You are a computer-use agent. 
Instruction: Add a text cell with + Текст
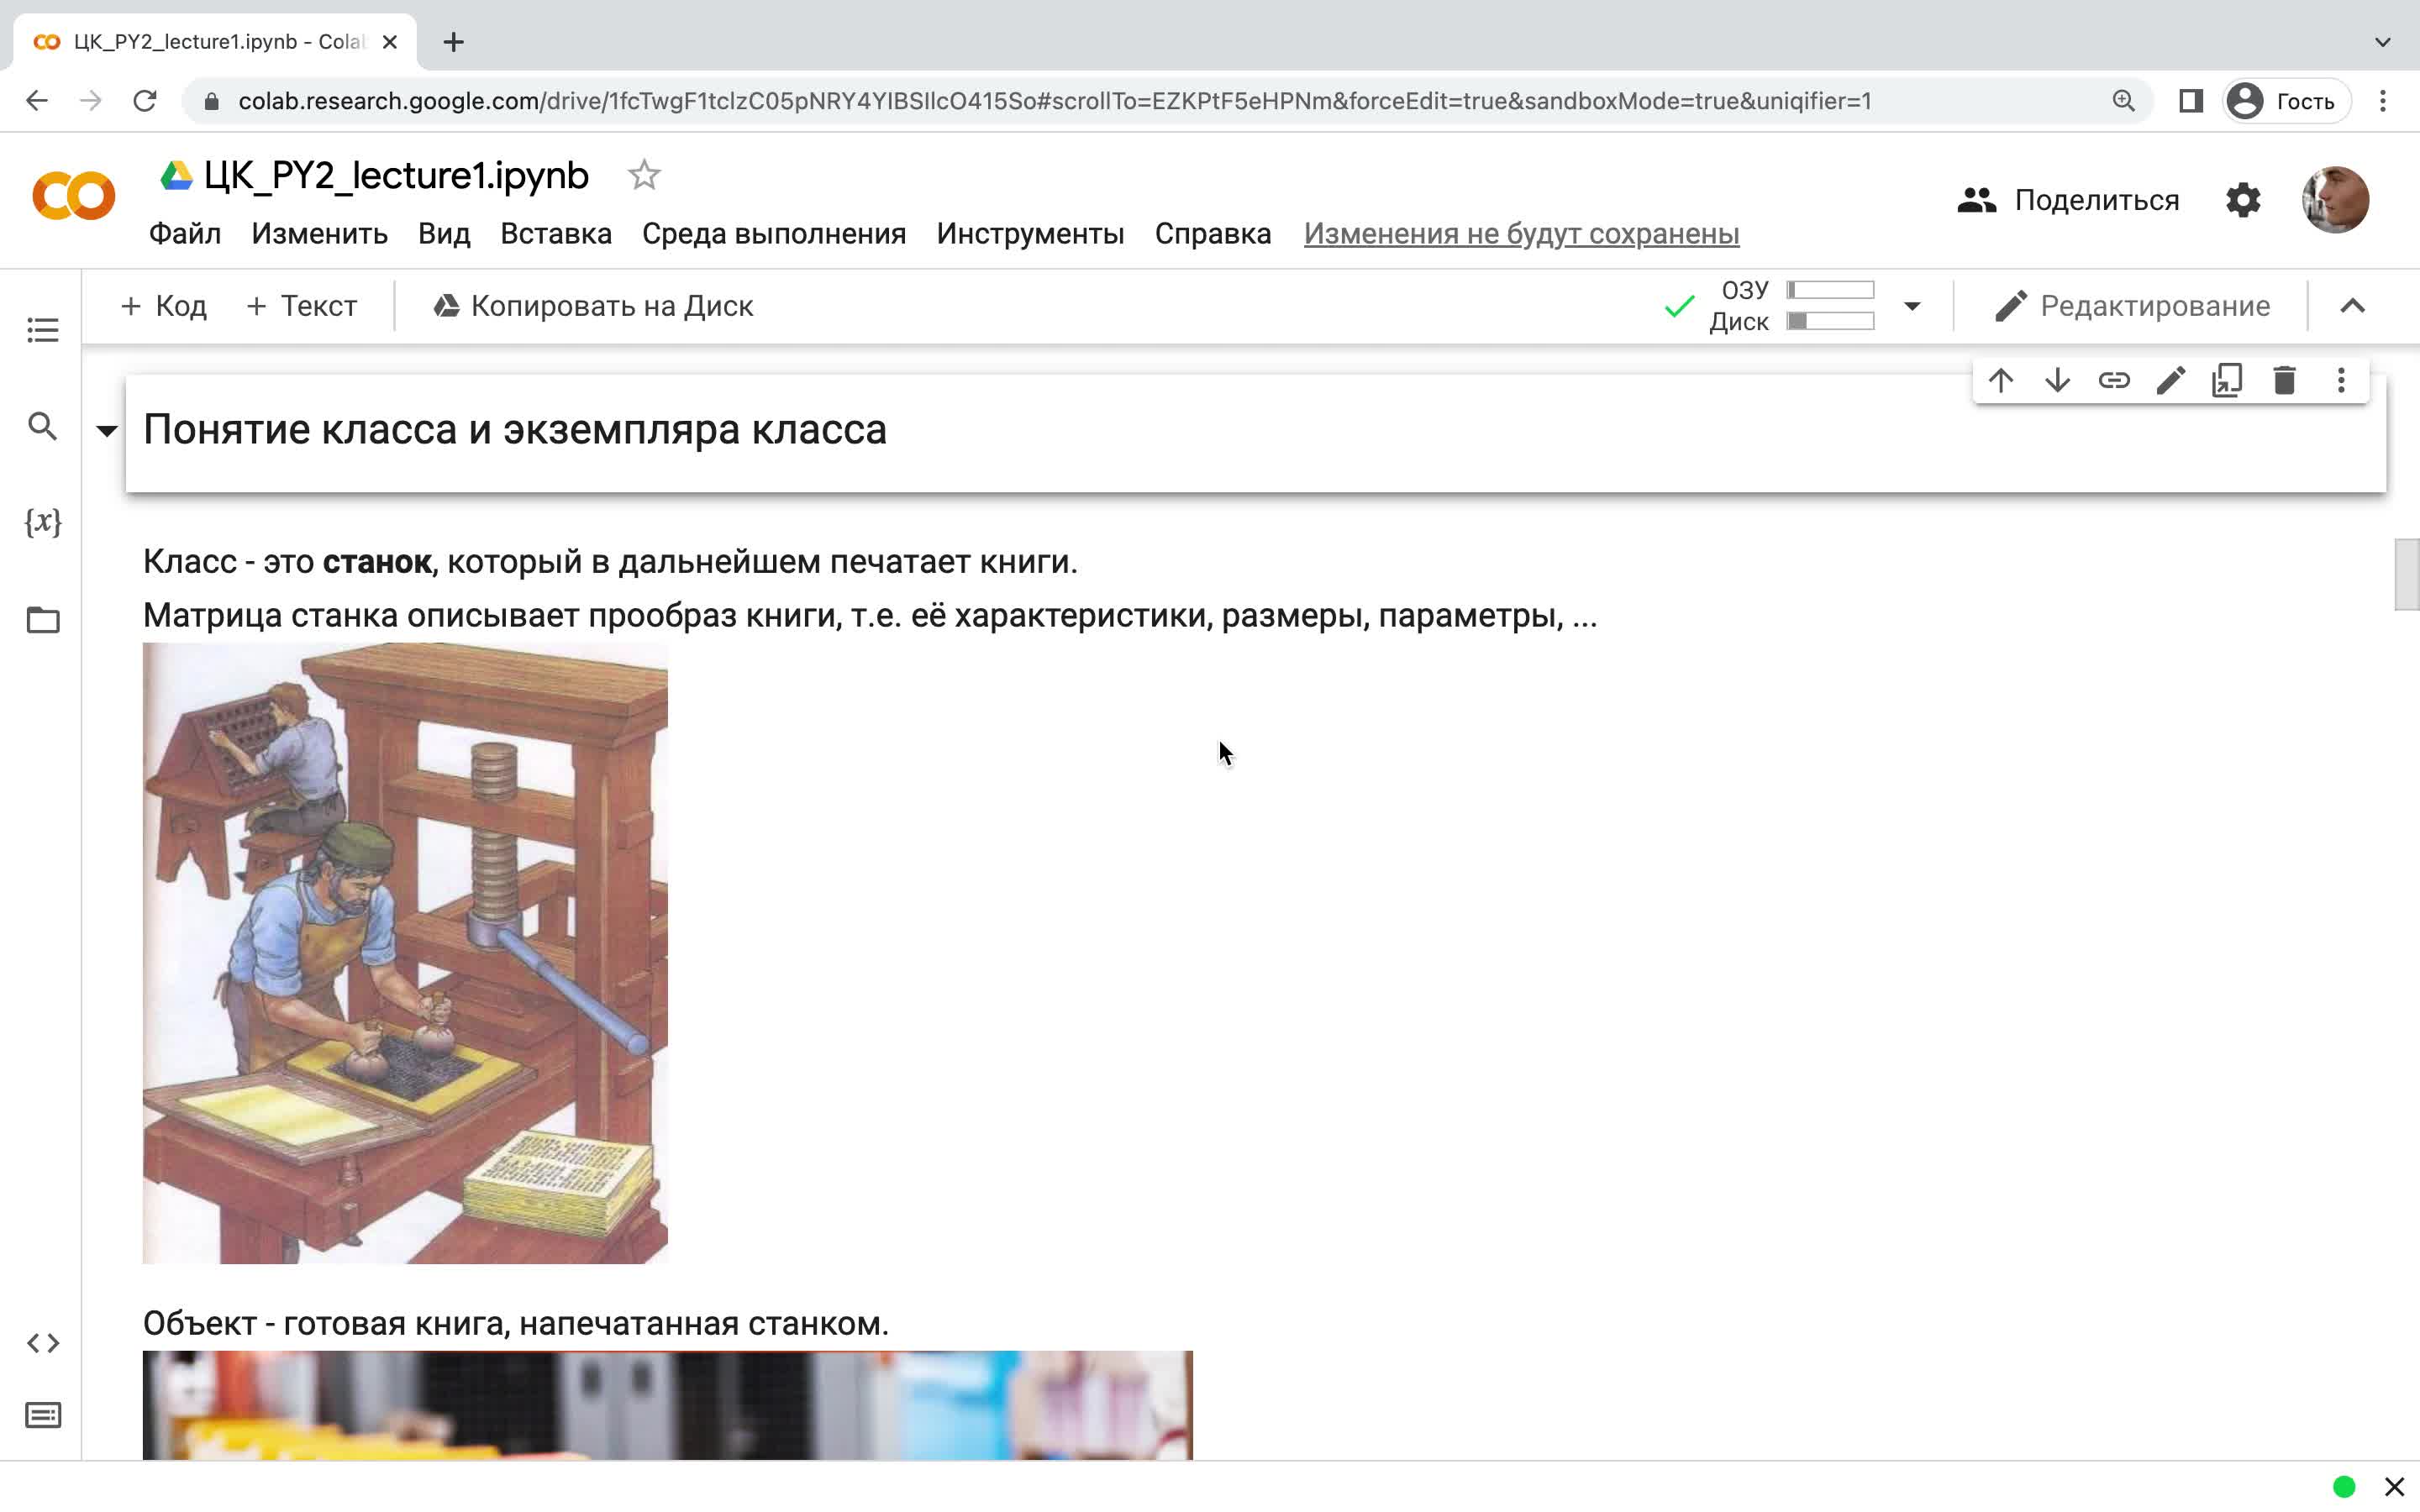coord(301,306)
